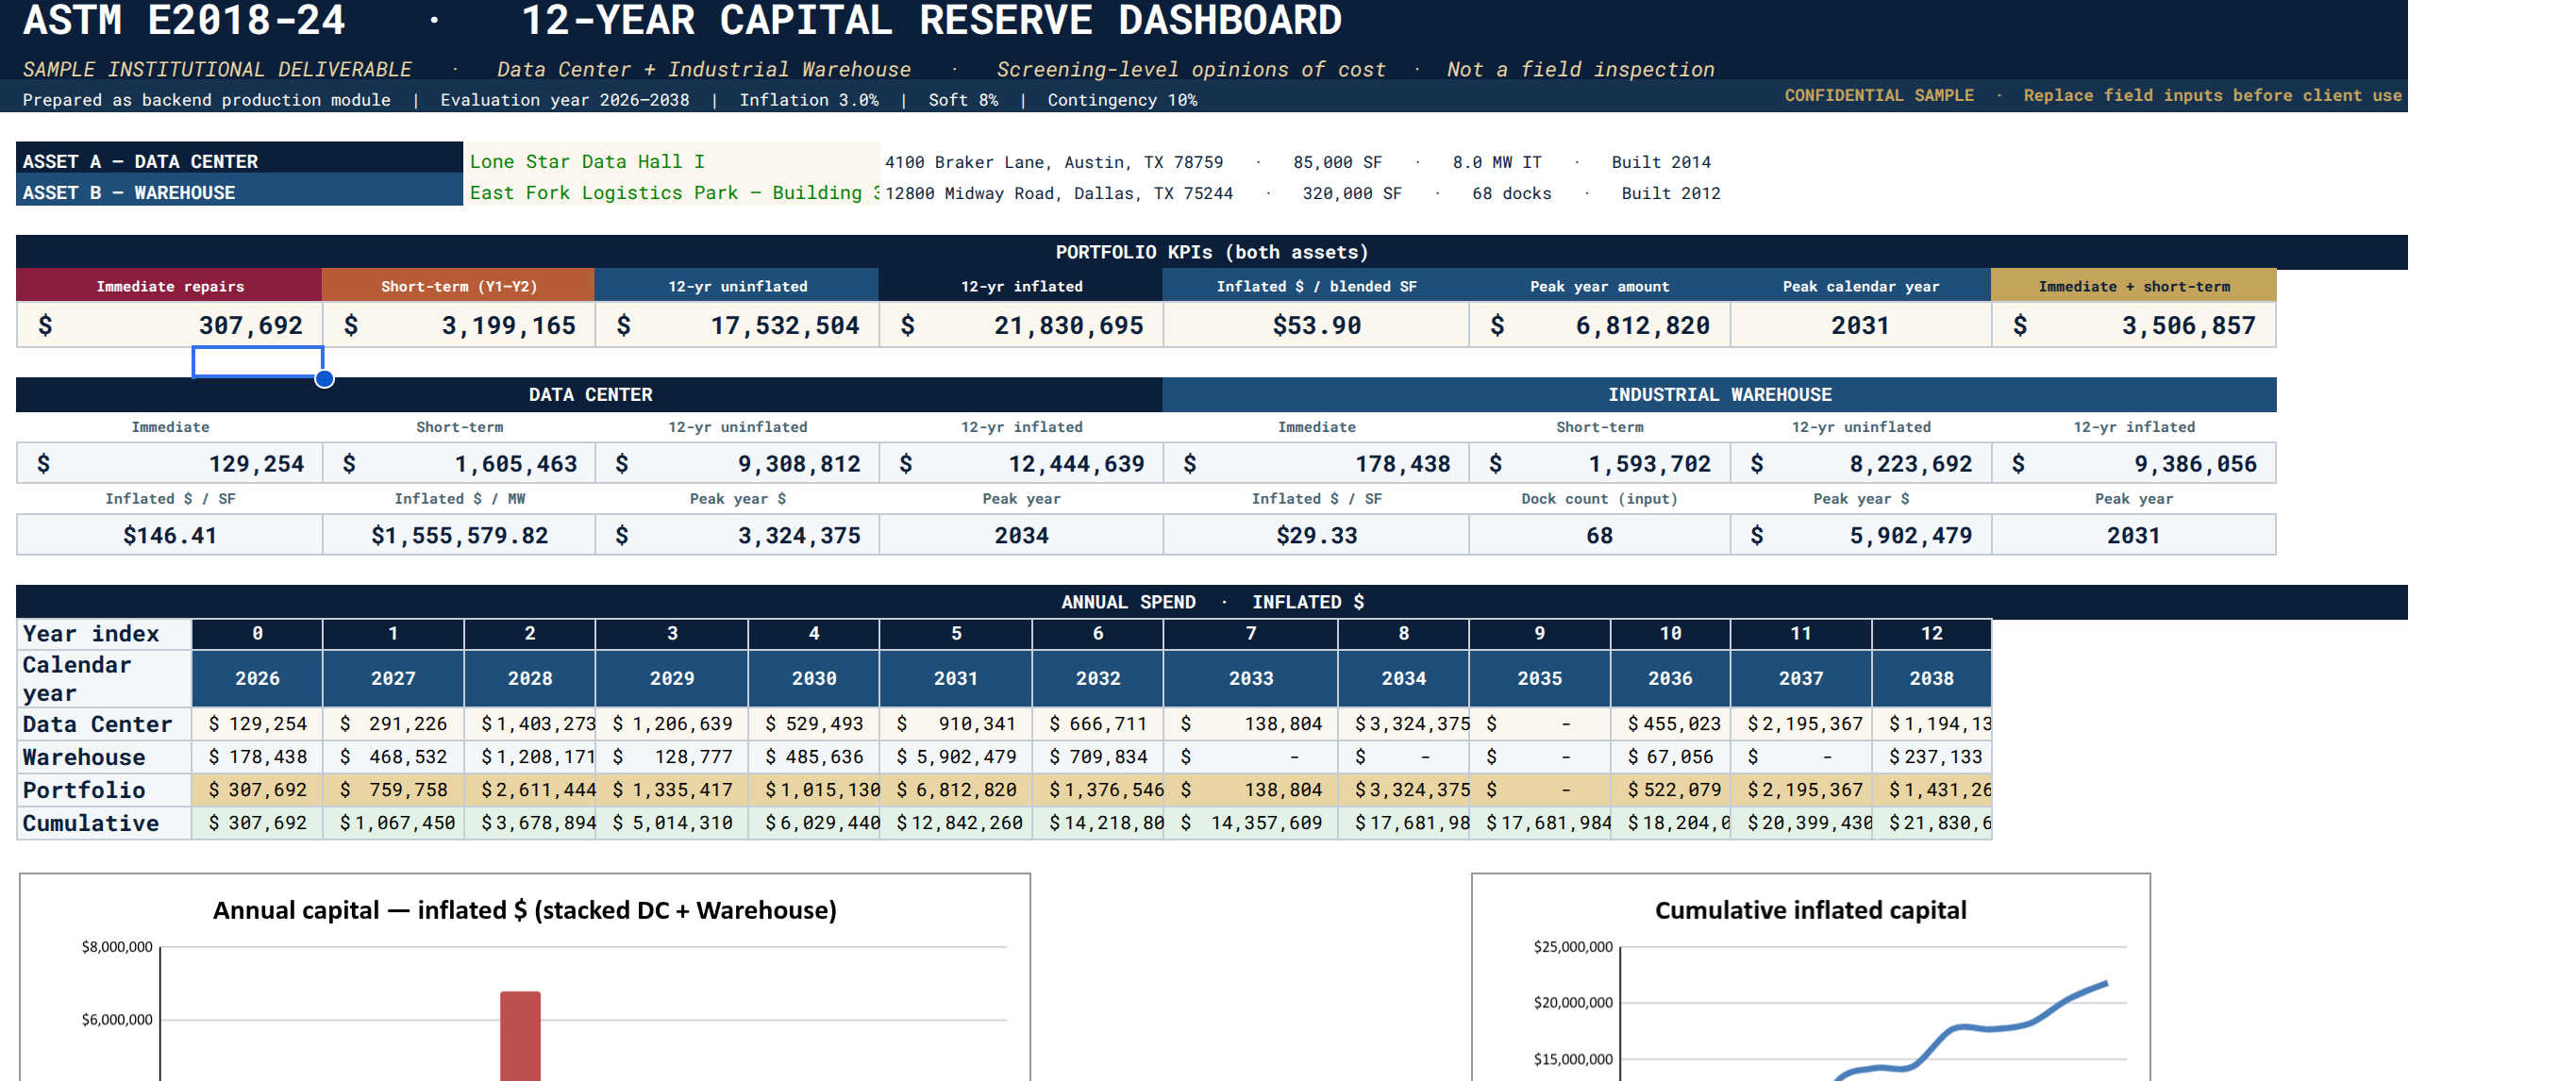This screenshot has height=1081, width=2576.
Task: Click the Annual capital stacked chart title
Action: (x=524, y=910)
